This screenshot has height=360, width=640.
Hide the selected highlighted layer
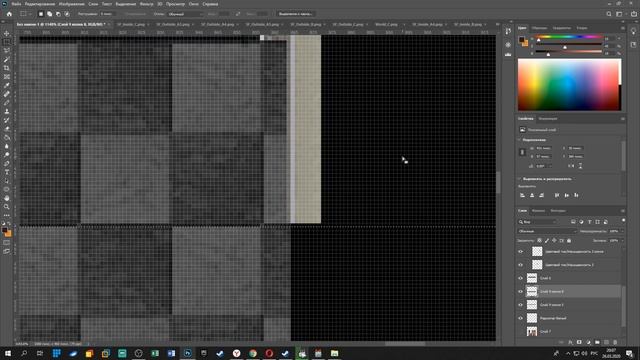coord(520,291)
